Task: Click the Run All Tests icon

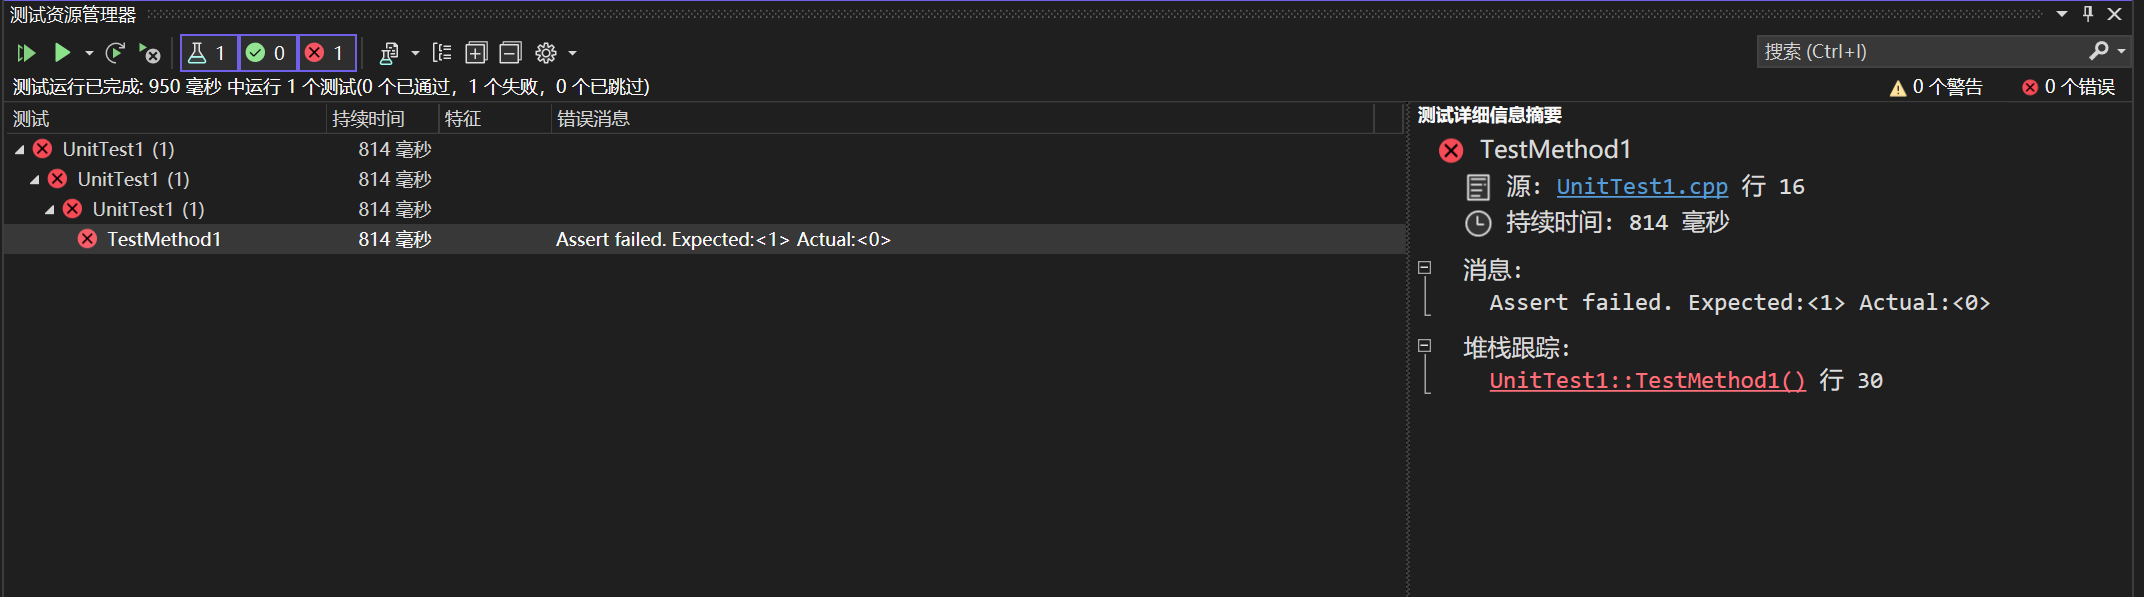Action: 26,53
